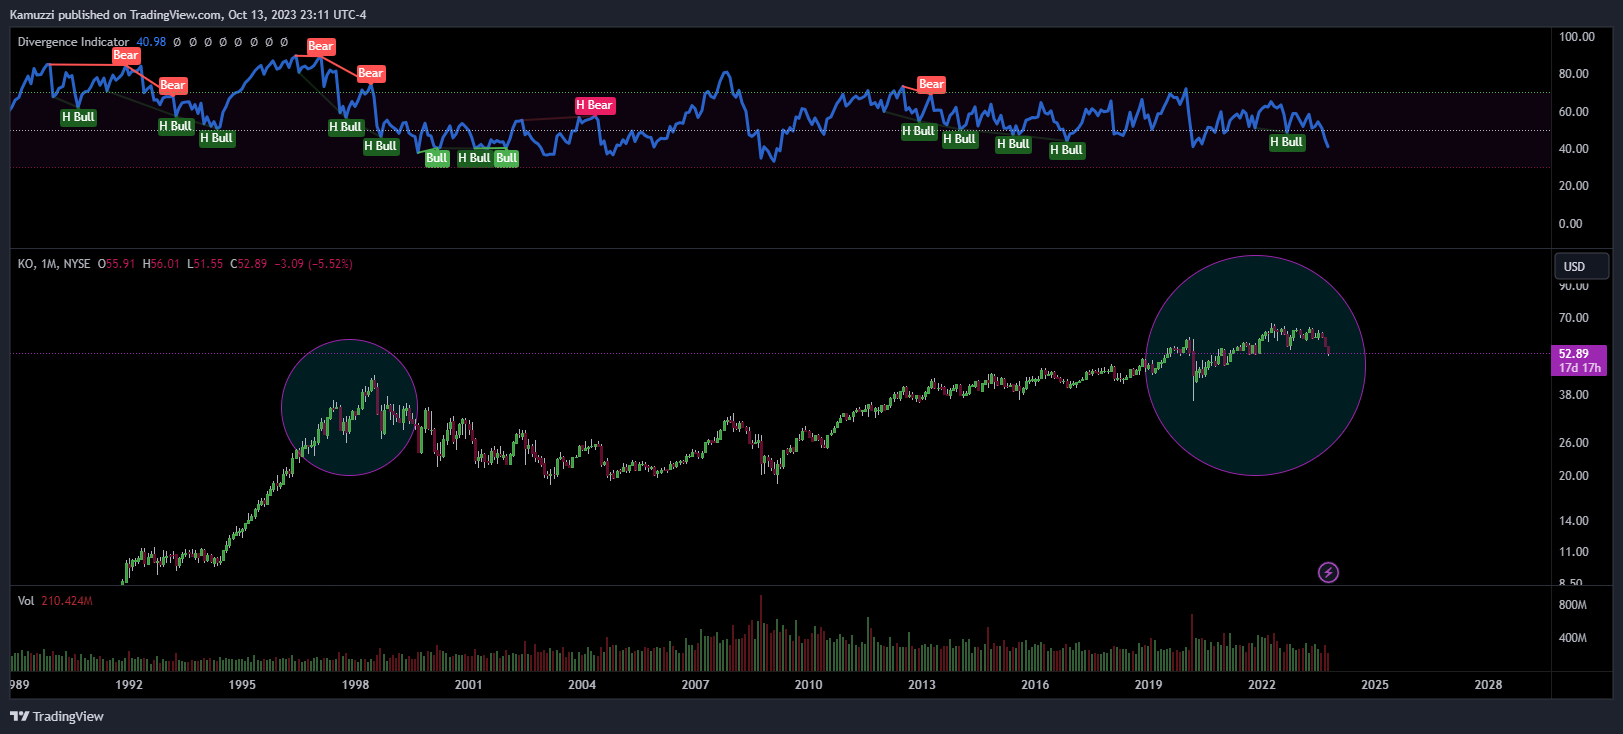Click 14.00 on the KO price scale
The width and height of the screenshot is (1623, 734).
click(x=1574, y=521)
